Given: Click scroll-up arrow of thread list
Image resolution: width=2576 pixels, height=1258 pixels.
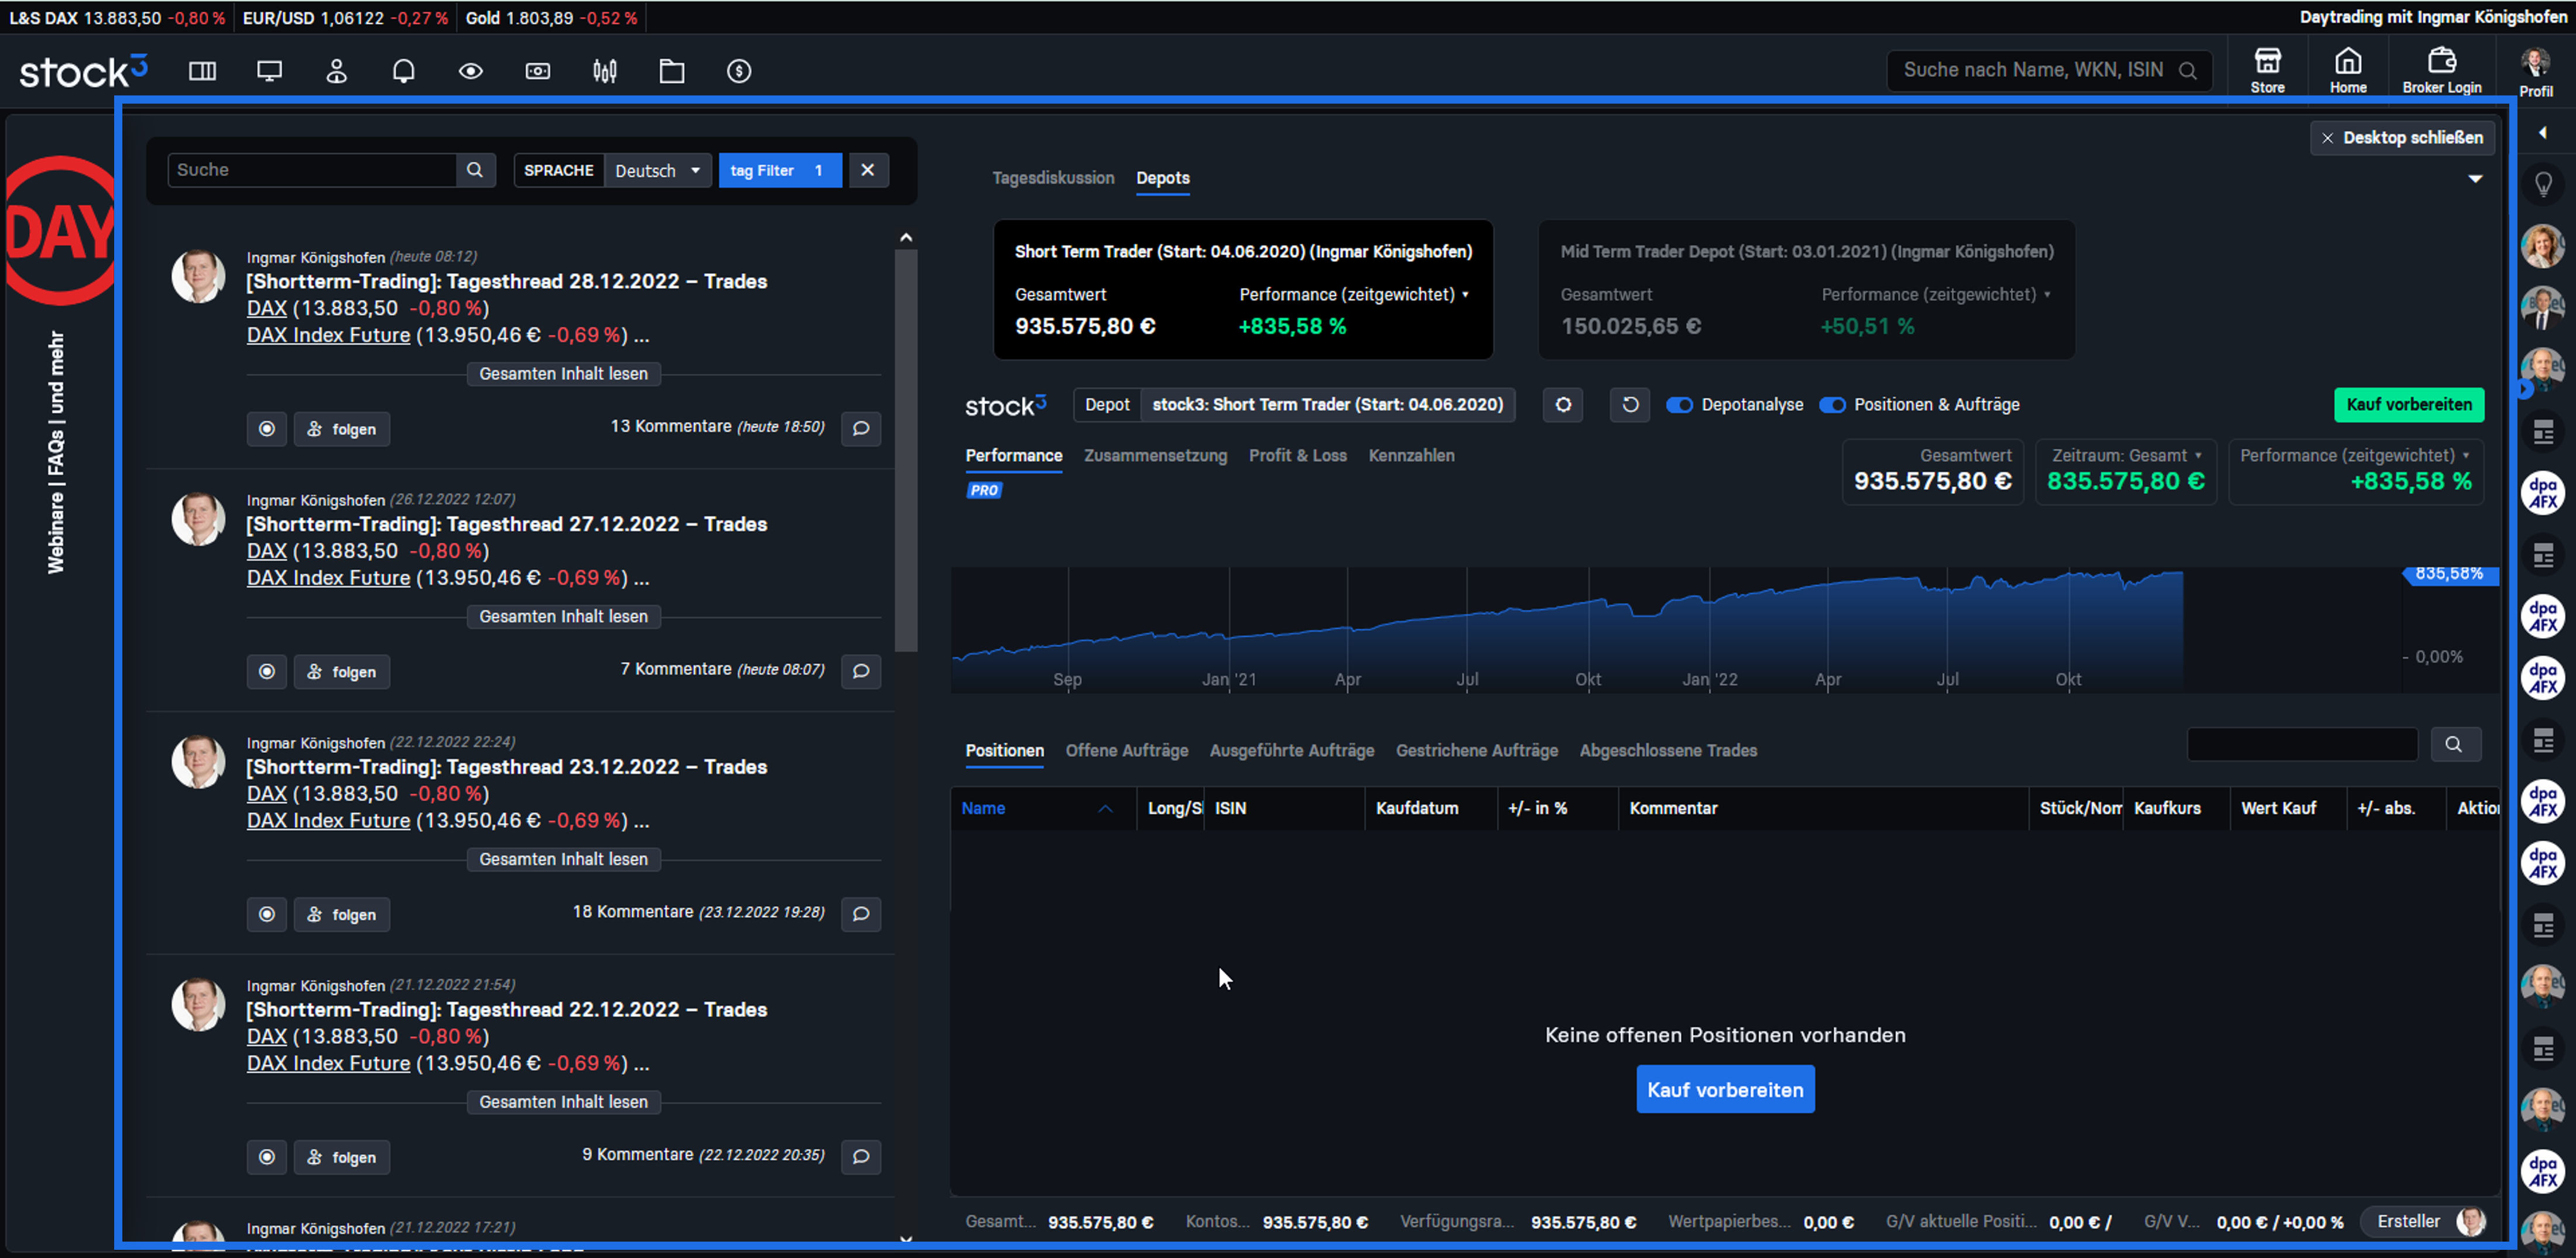Looking at the screenshot, I should pos(906,238).
